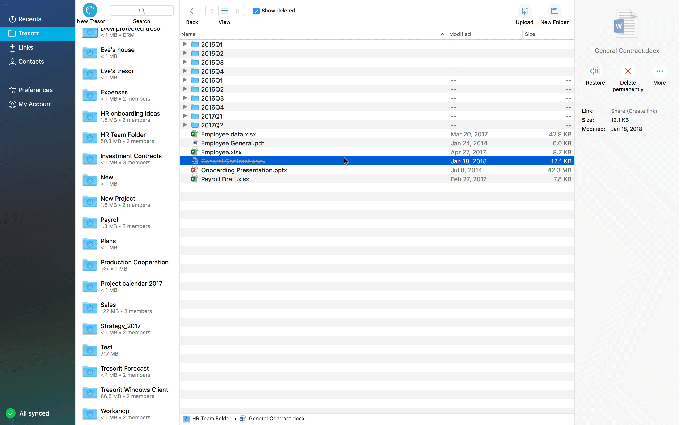Open Recents in the sidebar
The image size is (680, 425).
click(x=29, y=19)
